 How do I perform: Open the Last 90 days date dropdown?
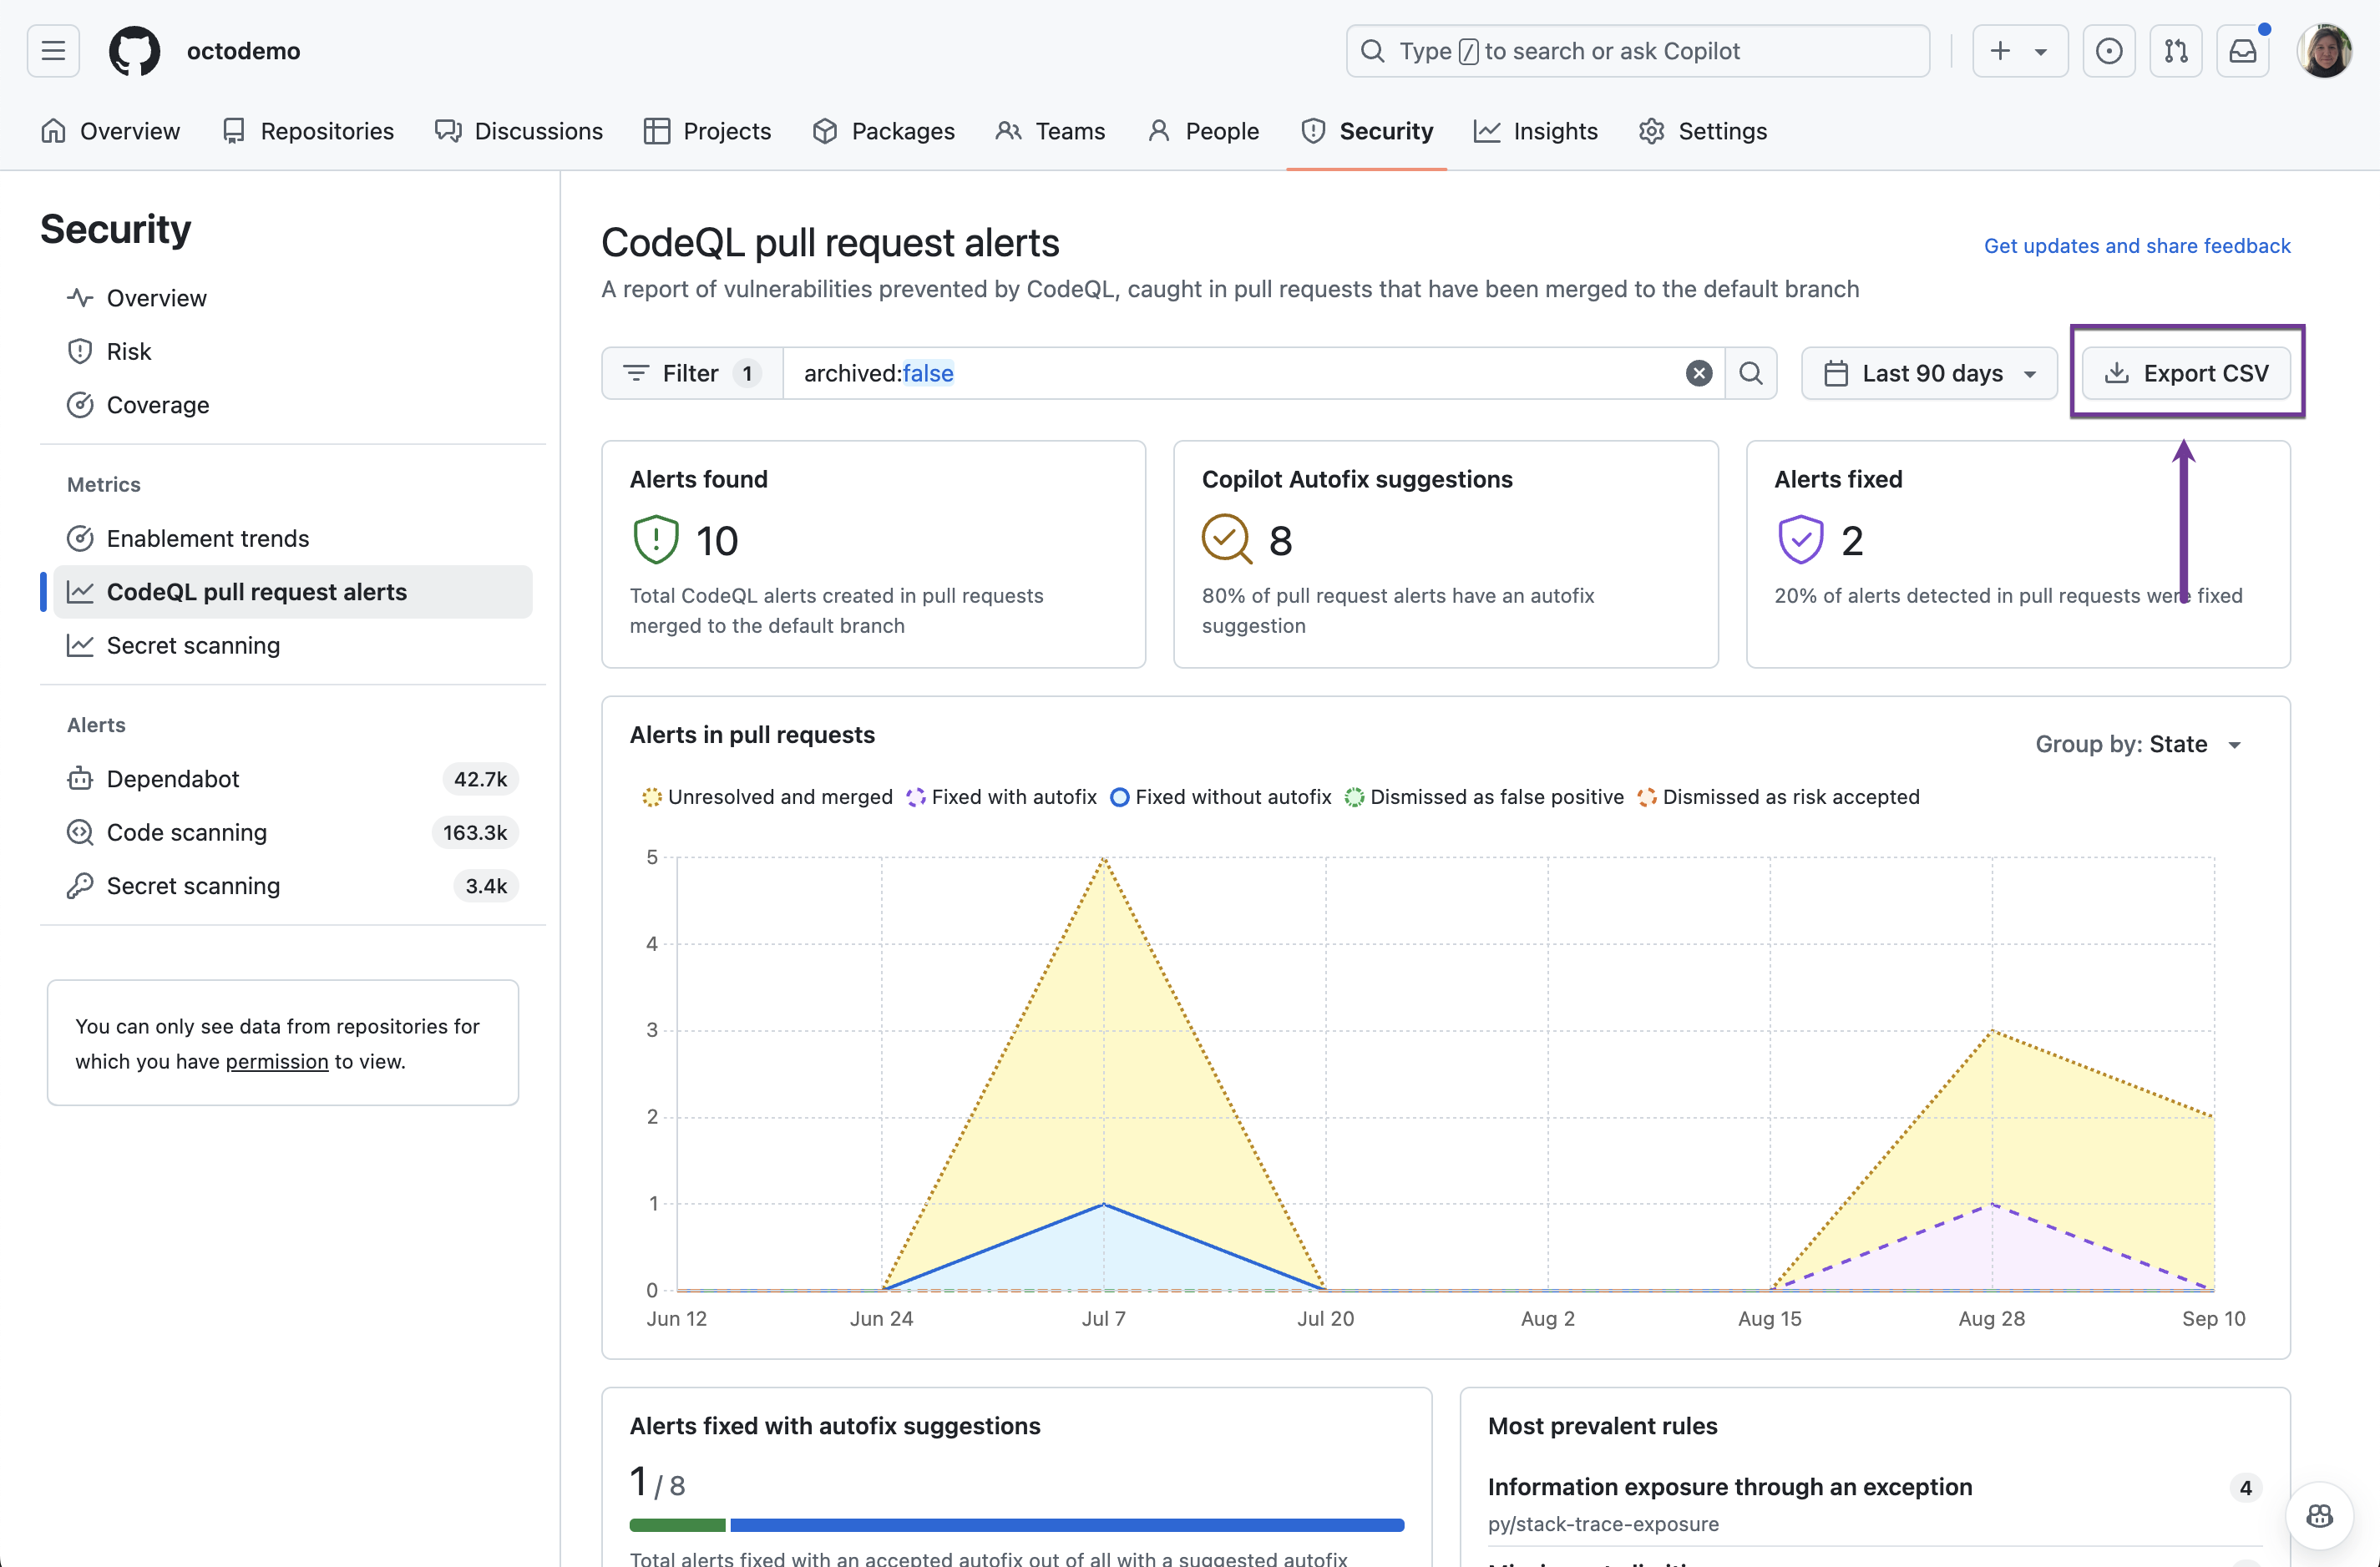click(1929, 373)
